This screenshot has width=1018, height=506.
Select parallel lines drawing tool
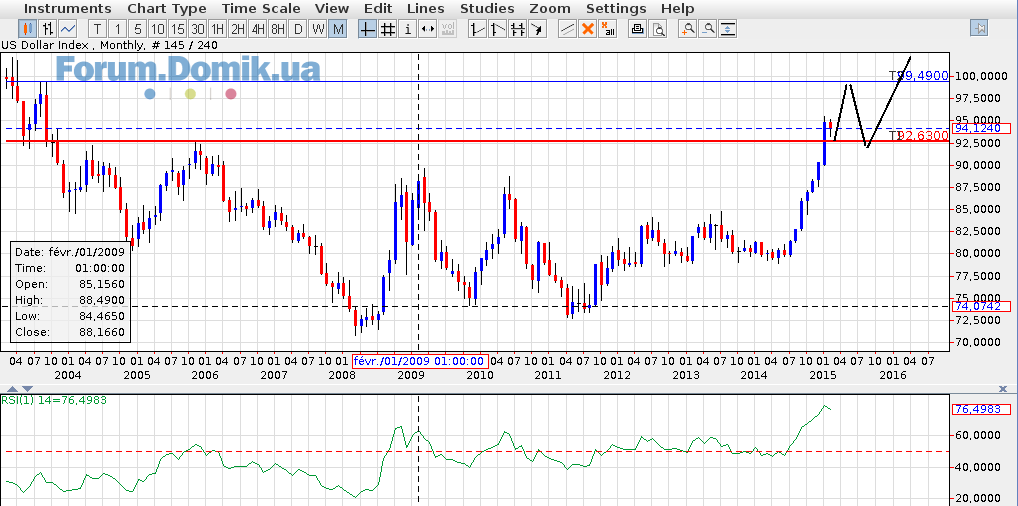(518, 29)
